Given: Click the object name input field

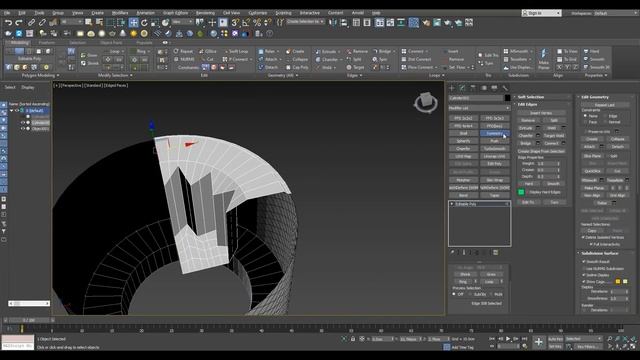Looking at the screenshot, I should click(476, 98).
